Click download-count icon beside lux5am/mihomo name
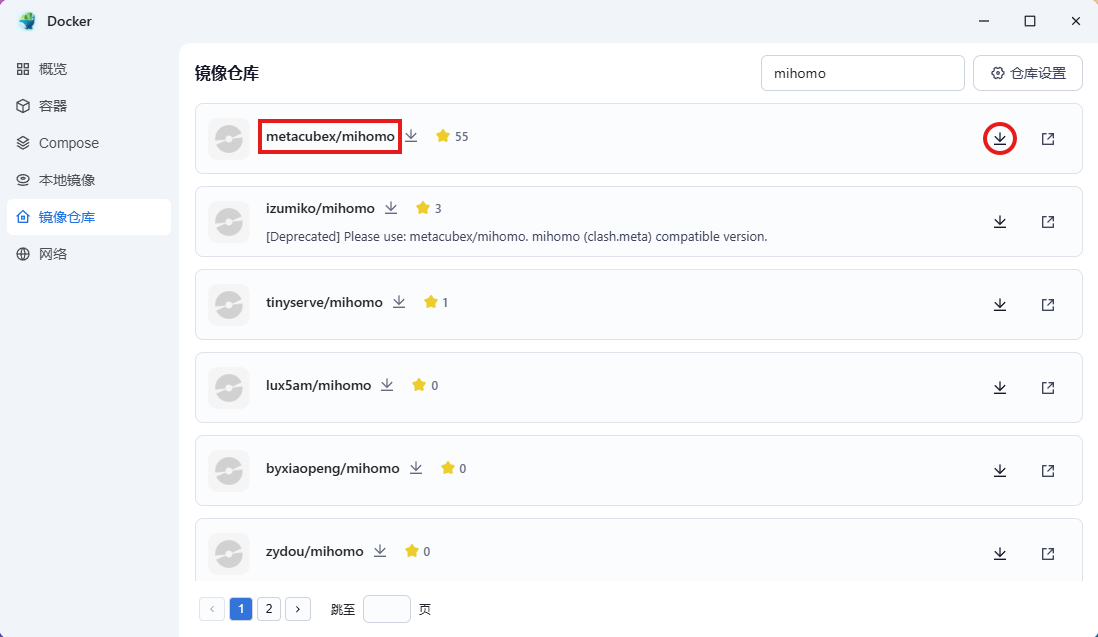 pyautogui.click(x=387, y=385)
